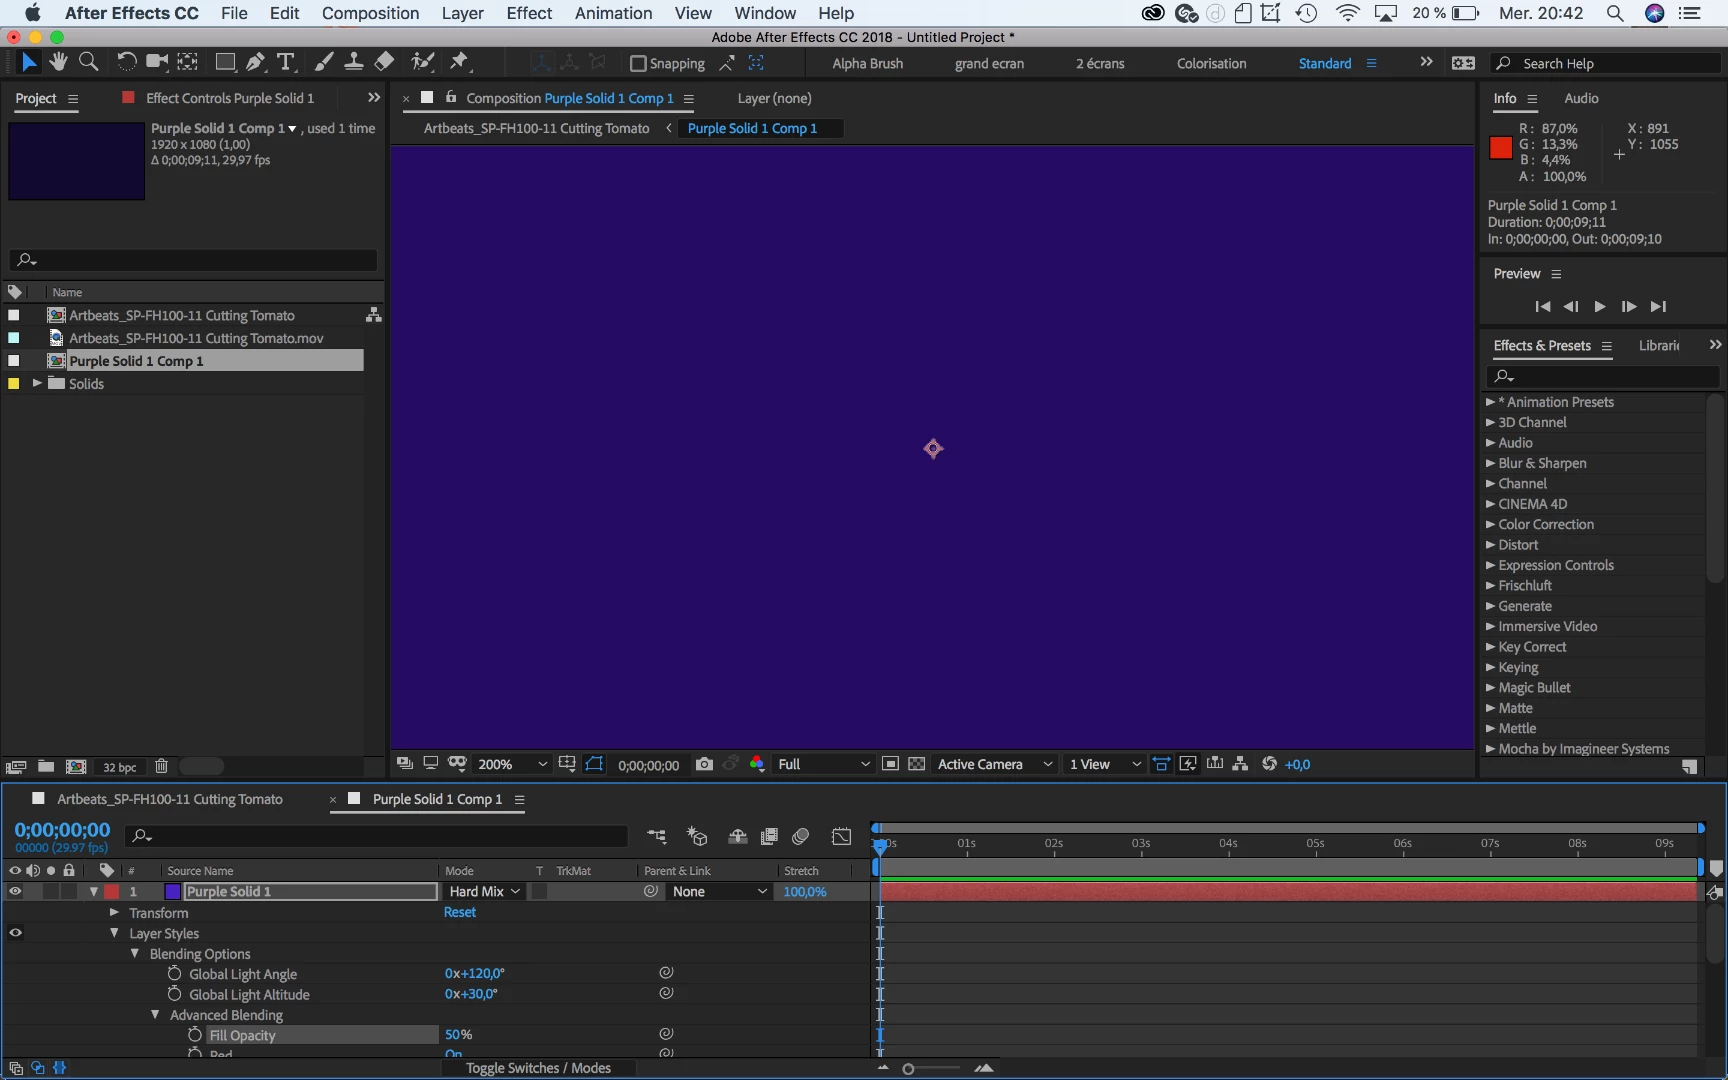Open the Graph Editor in timeline

pyautogui.click(x=842, y=836)
